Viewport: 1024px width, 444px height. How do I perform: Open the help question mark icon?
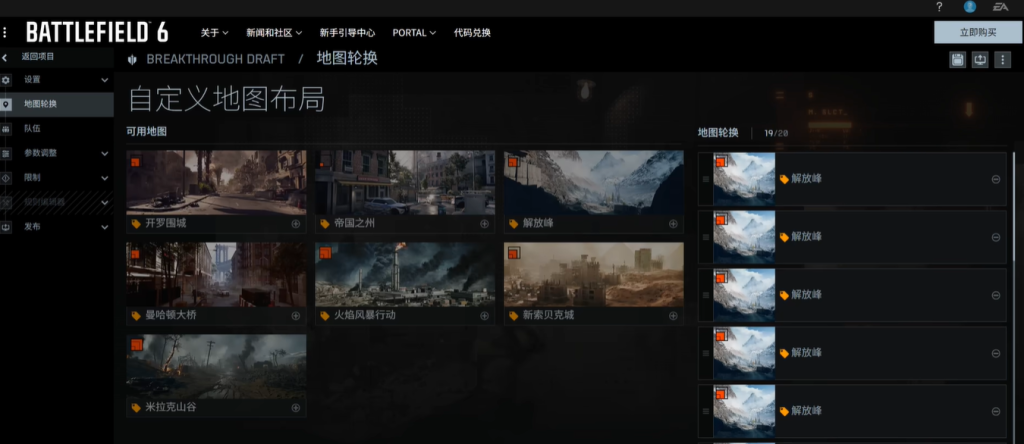pyautogui.click(x=939, y=7)
